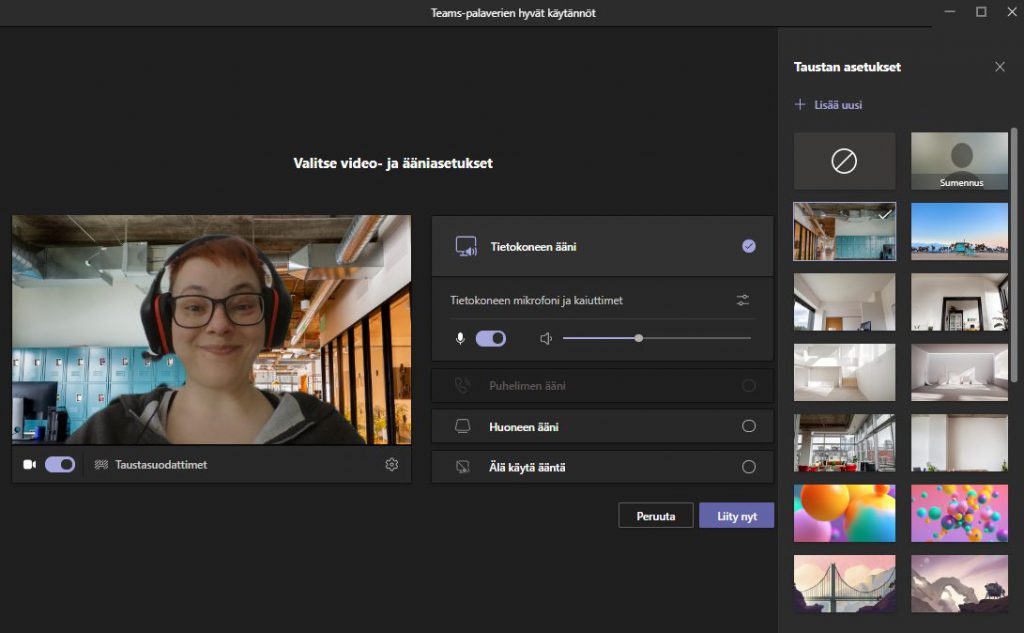The width and height of the screenshot is (1024, 633).
Task: Select Puhelimen ääni radio option
Action: click(748, 385)
